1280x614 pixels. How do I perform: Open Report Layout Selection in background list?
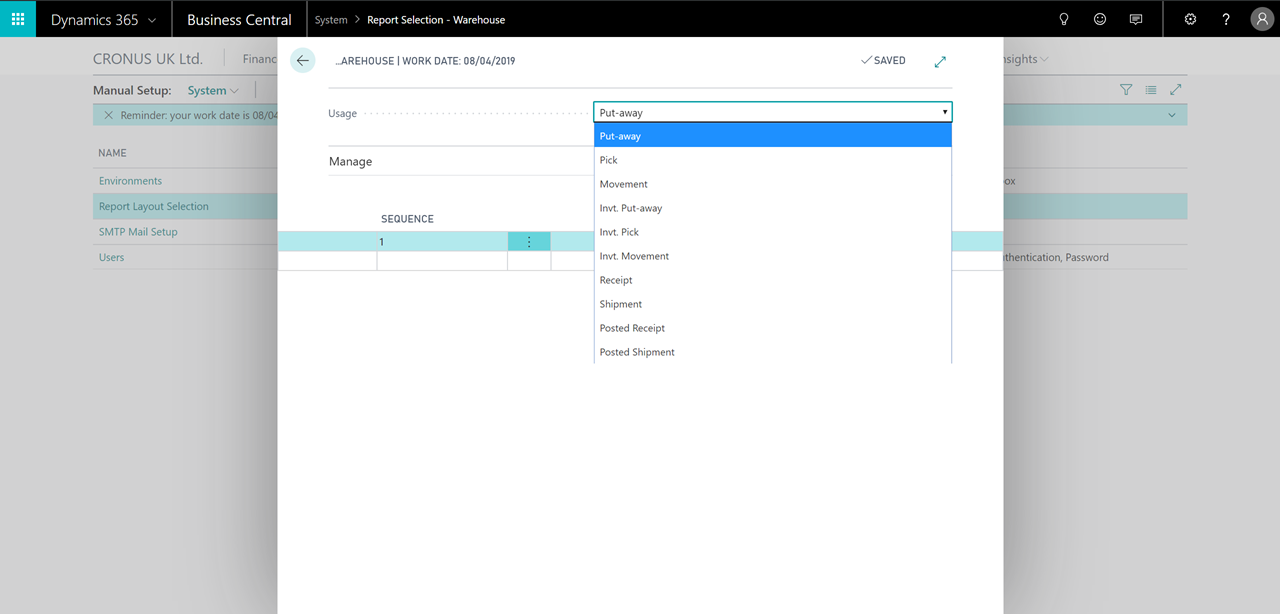(154, 206)
